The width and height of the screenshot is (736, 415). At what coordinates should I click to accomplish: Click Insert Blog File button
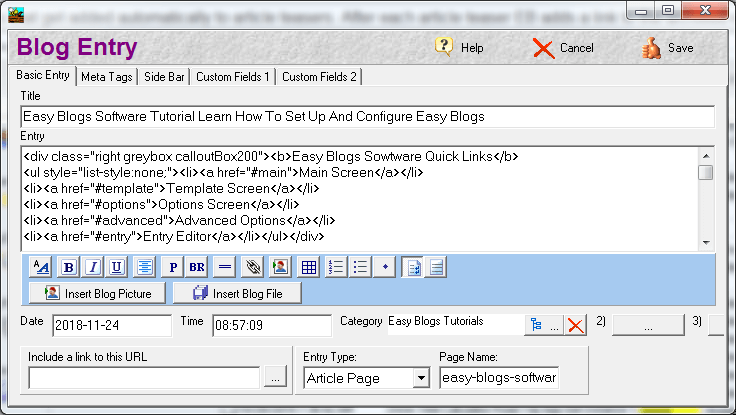pyautogui.click(x=237, y=293)
